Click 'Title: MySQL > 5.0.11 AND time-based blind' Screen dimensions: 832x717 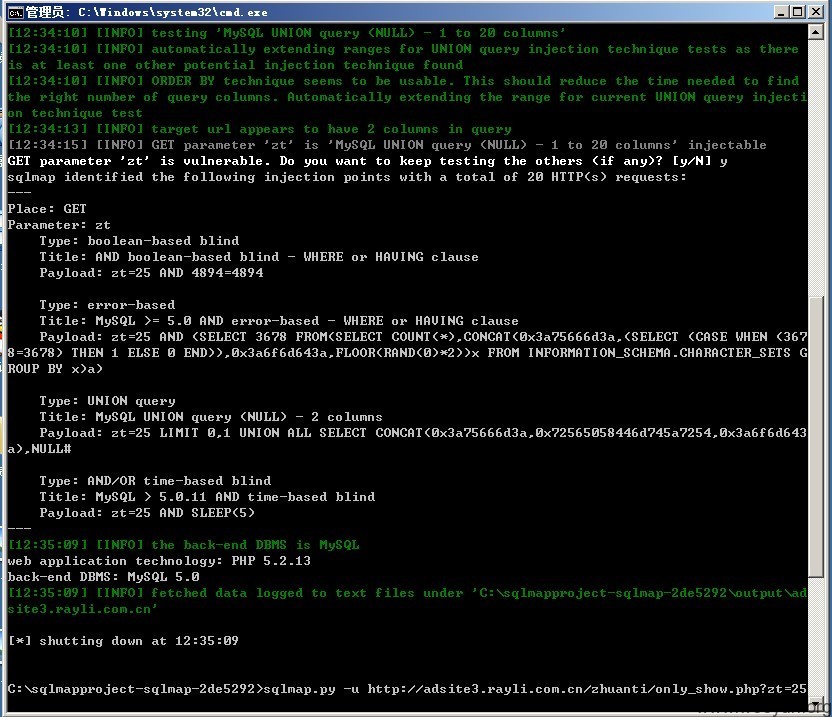207,497
